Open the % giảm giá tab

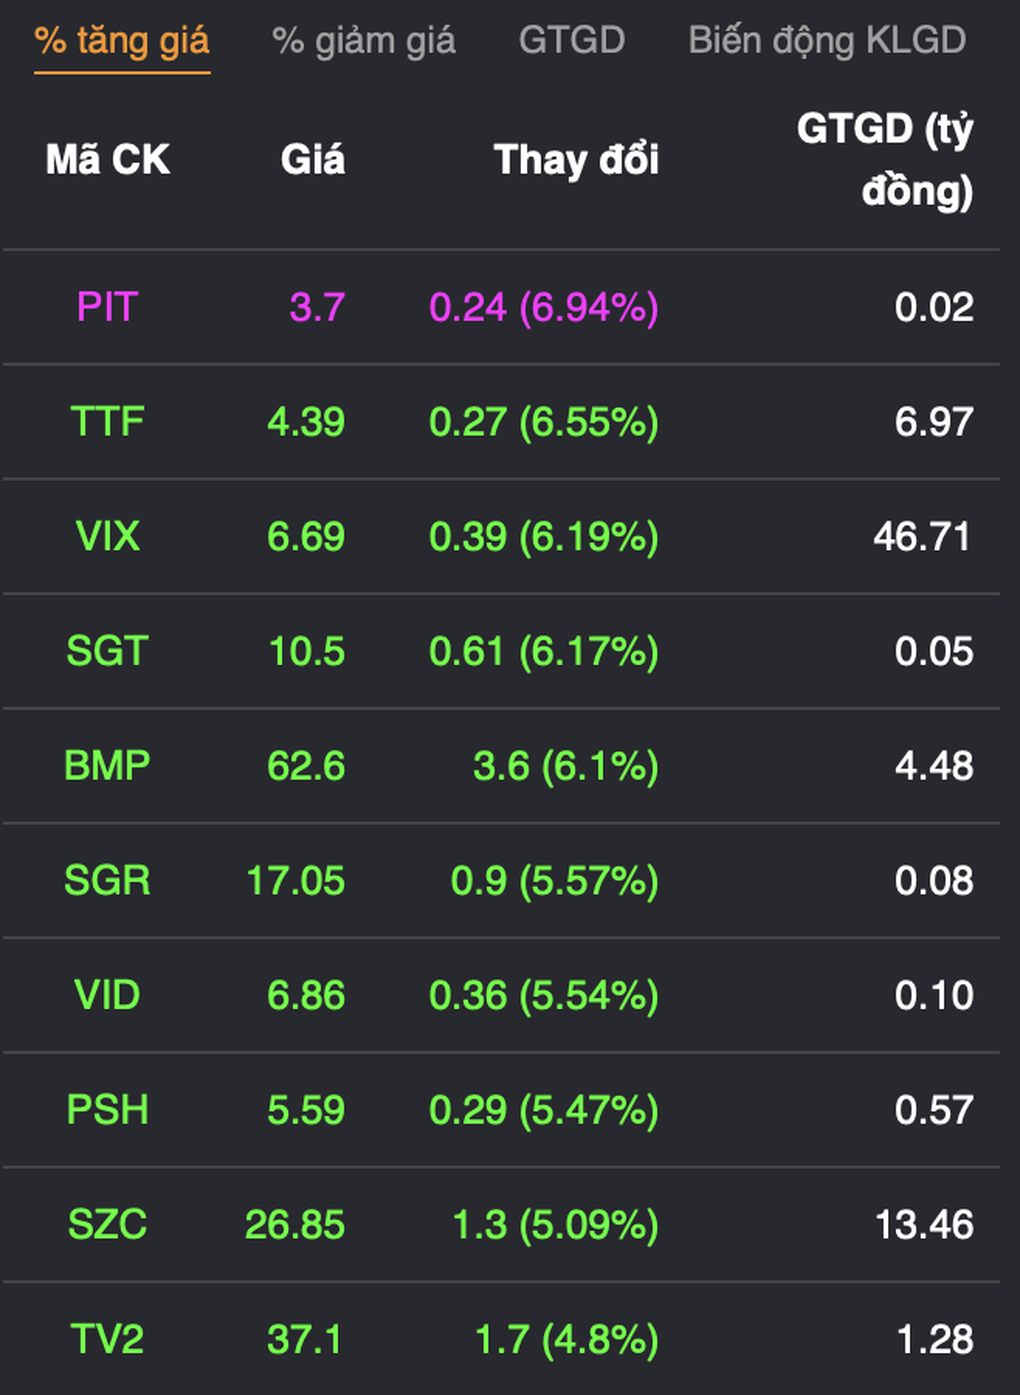[x=363, y=41]
